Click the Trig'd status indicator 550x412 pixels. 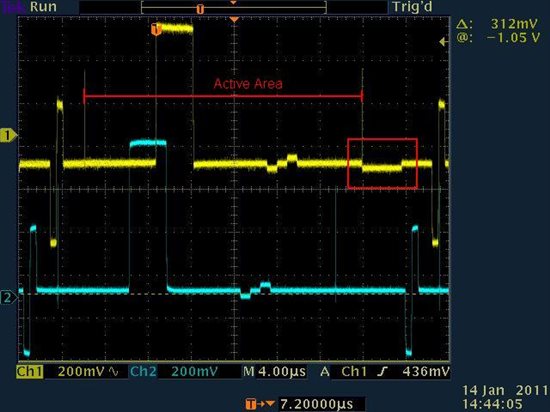412,7
